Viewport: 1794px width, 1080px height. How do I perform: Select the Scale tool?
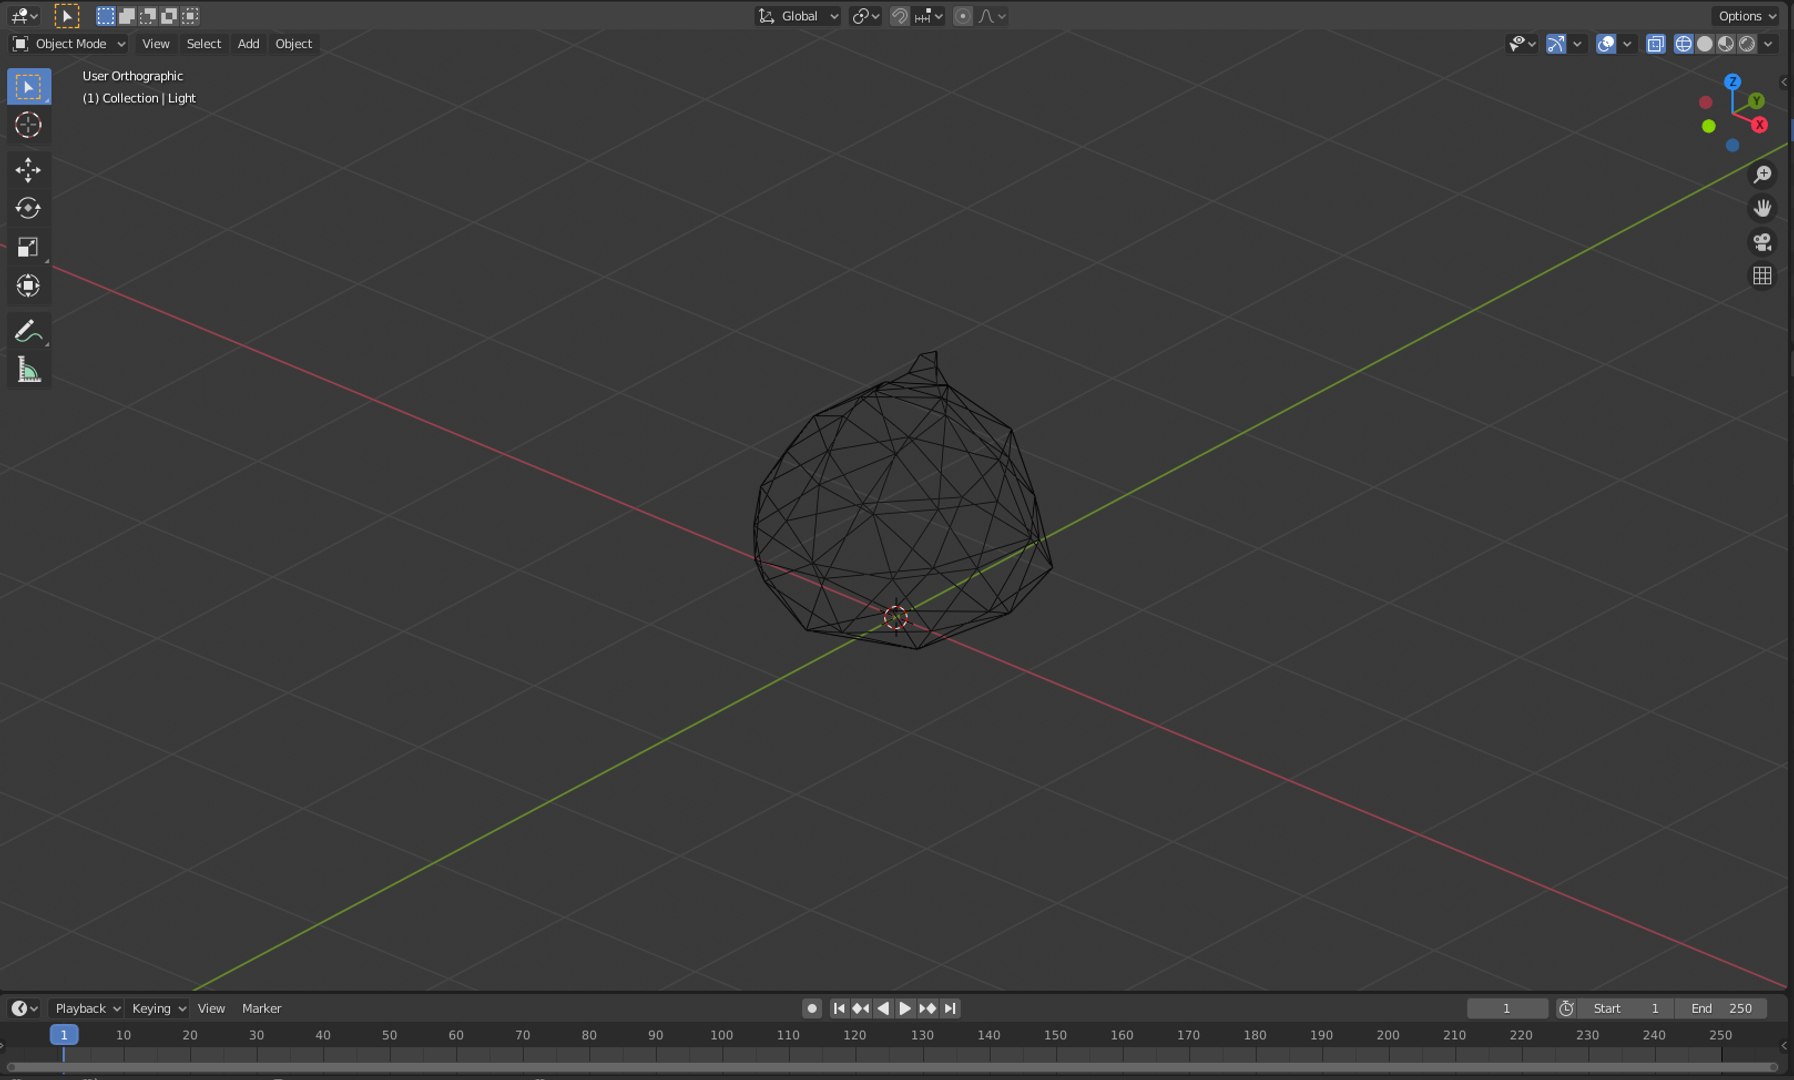28,247
